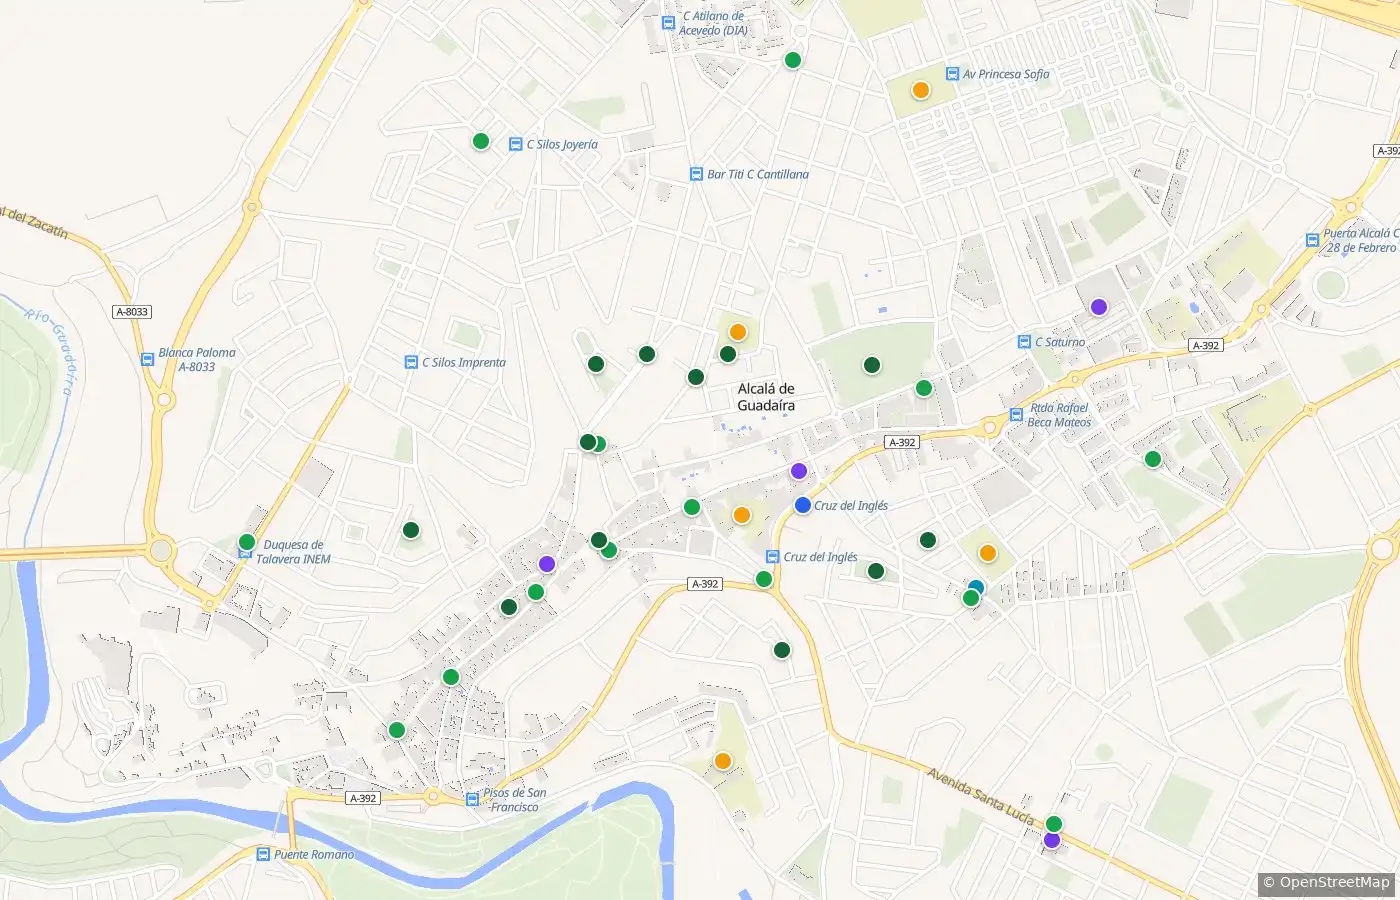The width and height of the screenshot is (1400, 900).
Task: Select the orange marker near Av Princesa Sofía
Action: [x=921, y=90]
